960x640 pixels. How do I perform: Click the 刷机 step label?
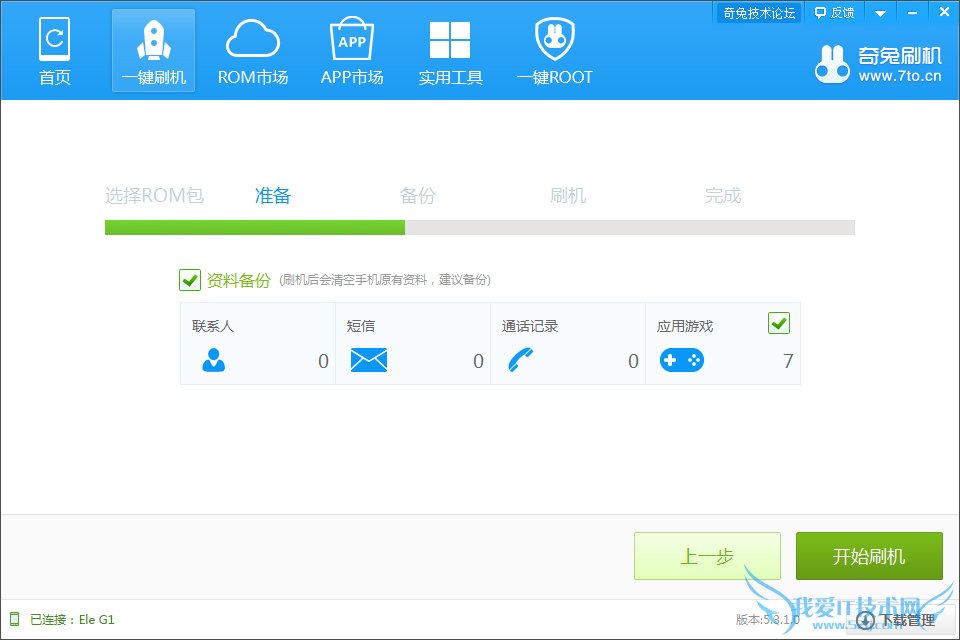click(568, 195)
